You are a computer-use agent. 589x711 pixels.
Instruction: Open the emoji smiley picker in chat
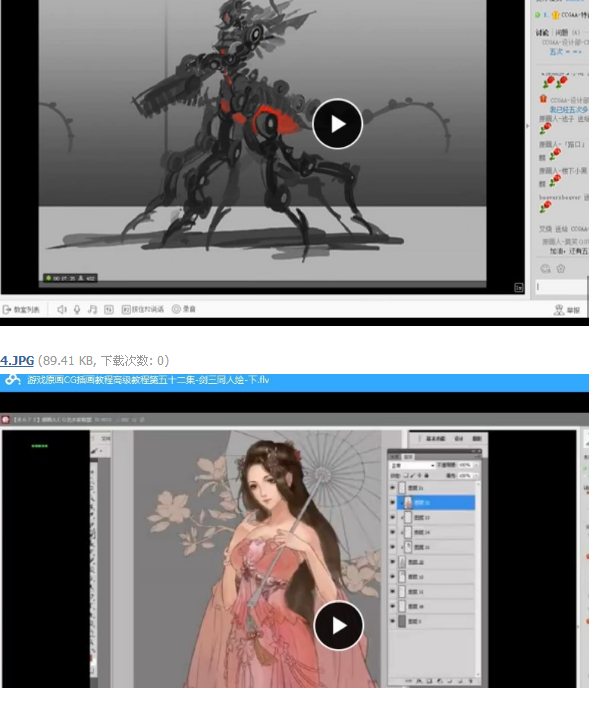545,269
